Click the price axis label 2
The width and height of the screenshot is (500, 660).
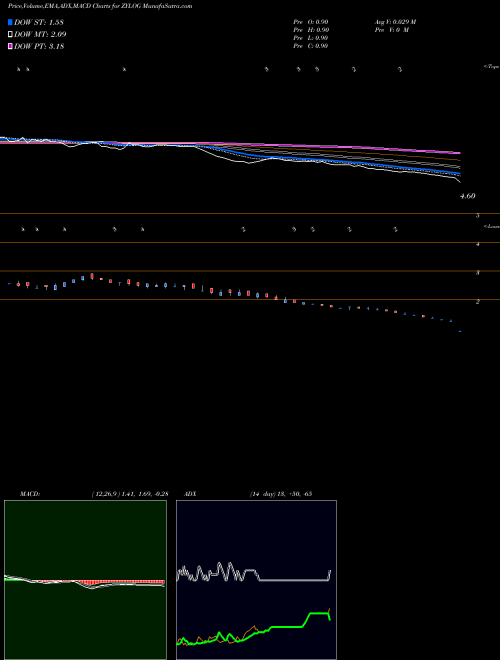coord(478,302)
